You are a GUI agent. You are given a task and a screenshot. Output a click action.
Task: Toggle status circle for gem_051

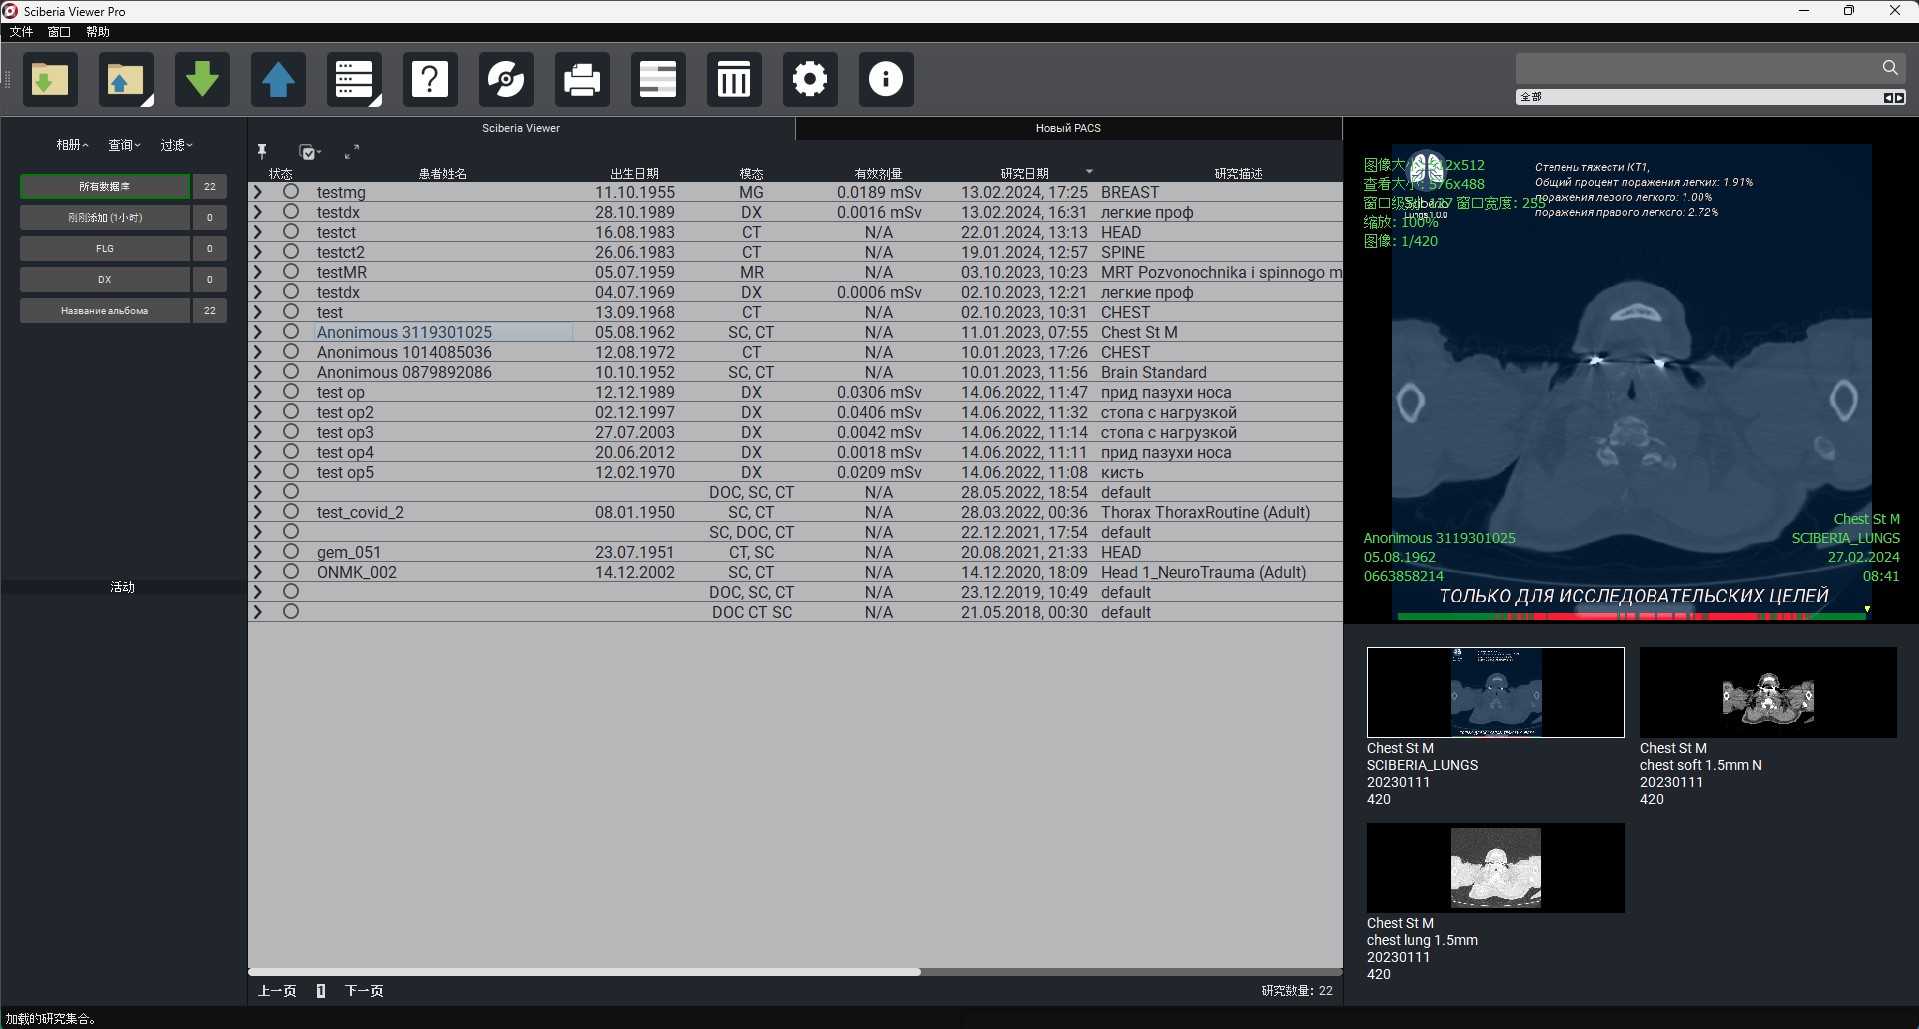[291, 551]
